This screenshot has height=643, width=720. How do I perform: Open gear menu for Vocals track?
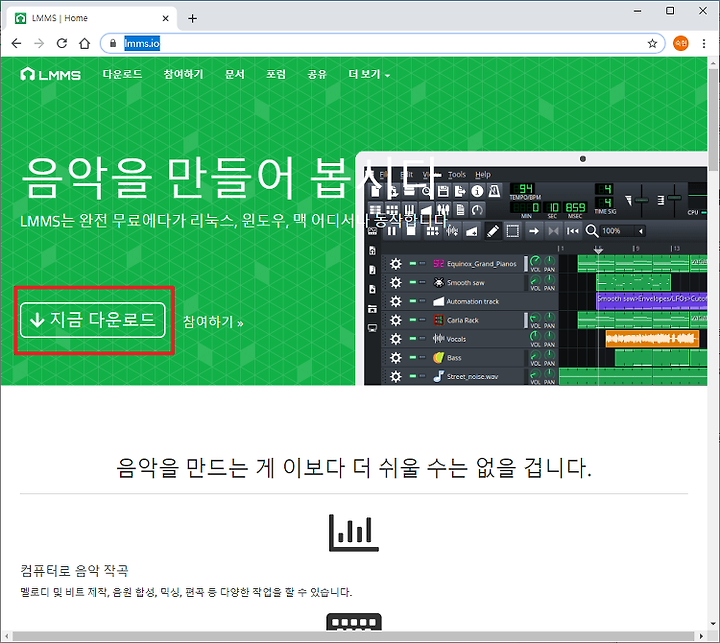pyautogui.click(x=395, y=339)
